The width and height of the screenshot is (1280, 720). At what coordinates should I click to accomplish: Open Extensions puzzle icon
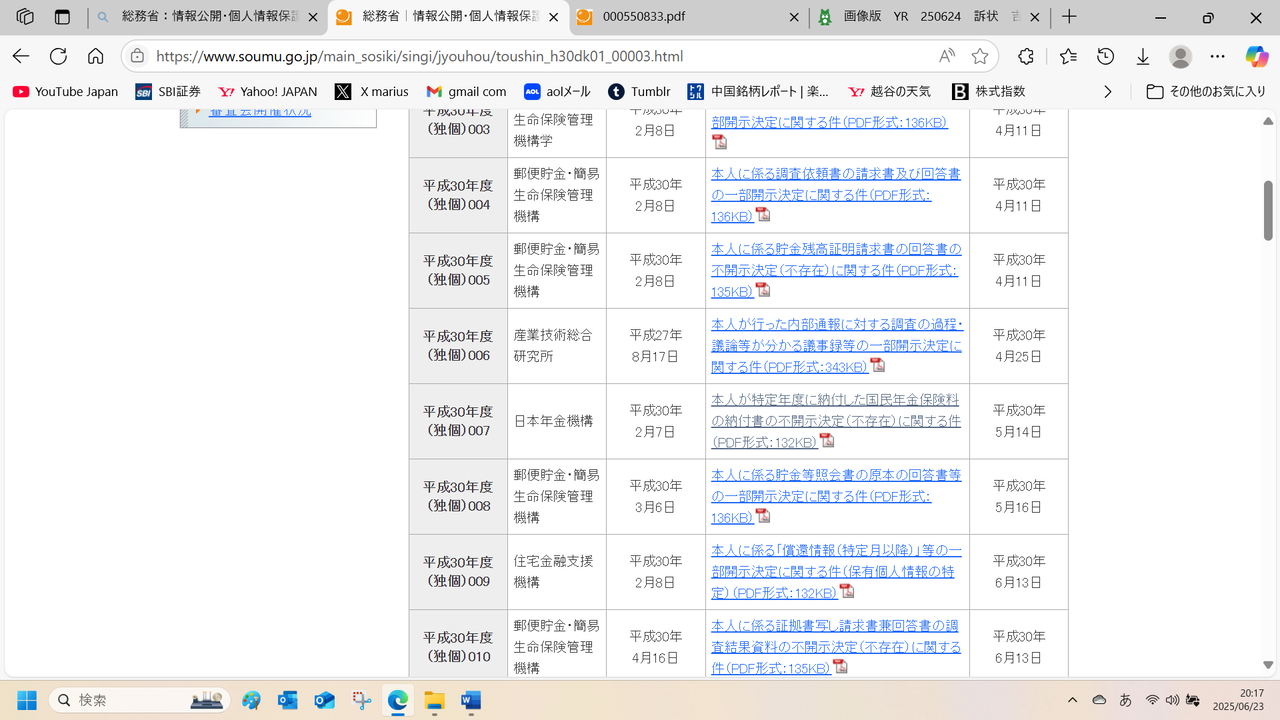[x=1026, y=57]
